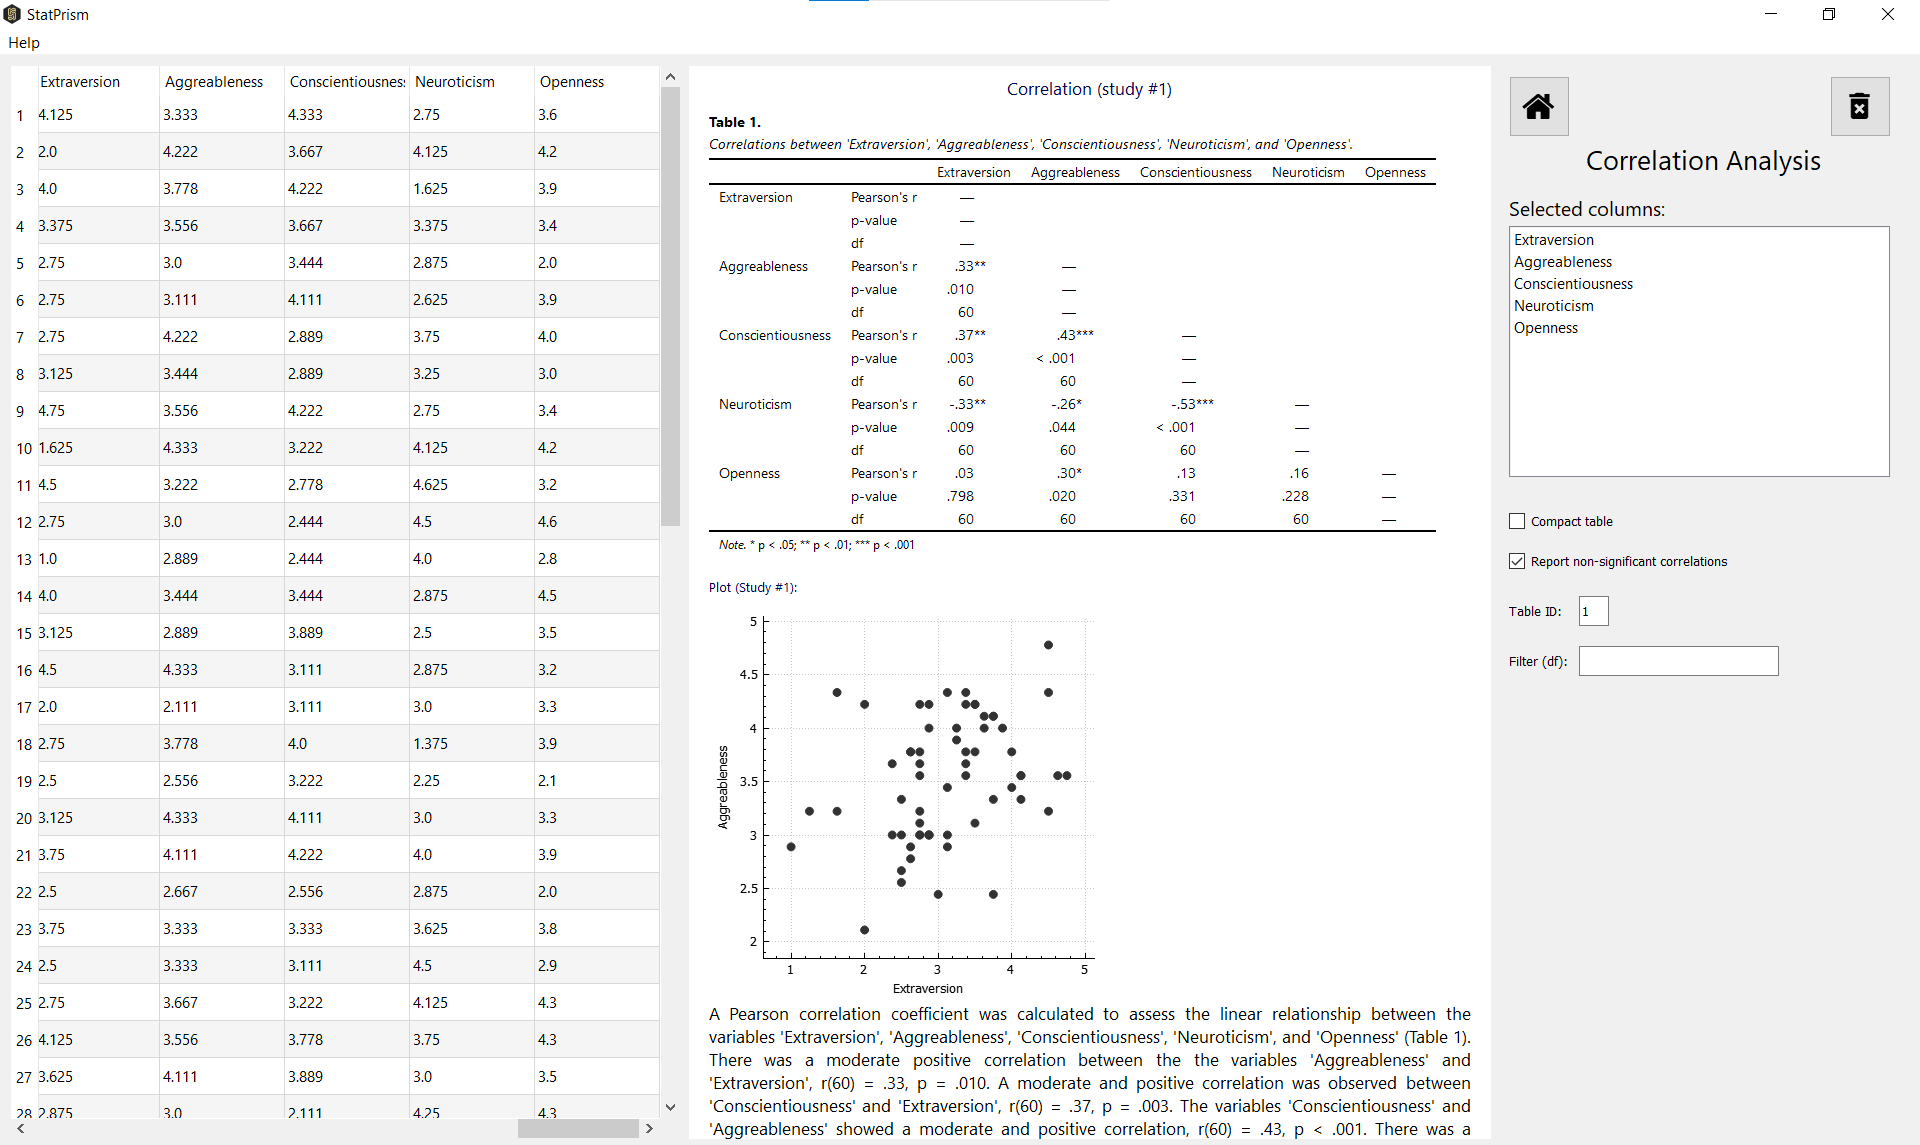This screenshot has width=1920, height=1145.
Task: Click the scroll right arrow under data grid
Action: (x=649, y=1128)
